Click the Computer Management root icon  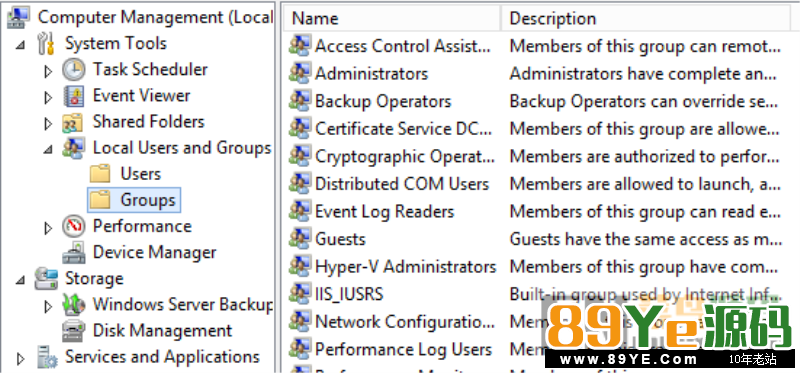(19, 17)
